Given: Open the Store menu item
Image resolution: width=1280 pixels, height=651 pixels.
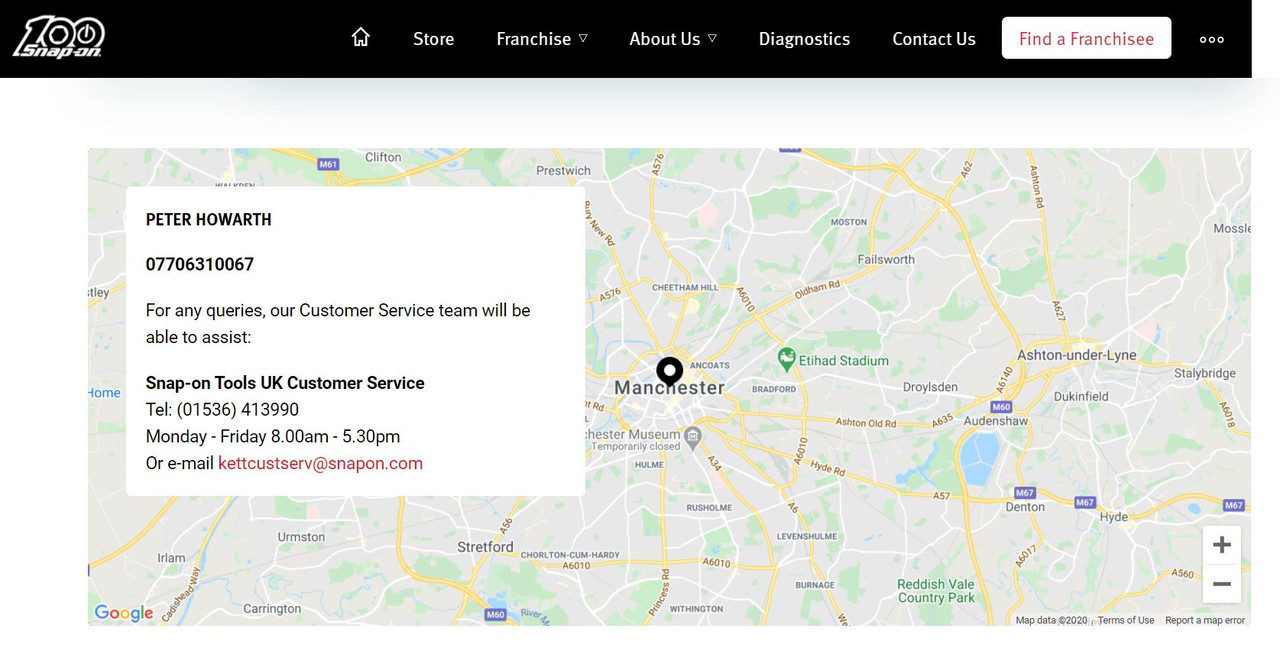Looking at the screenshot, I should (433, 39).
